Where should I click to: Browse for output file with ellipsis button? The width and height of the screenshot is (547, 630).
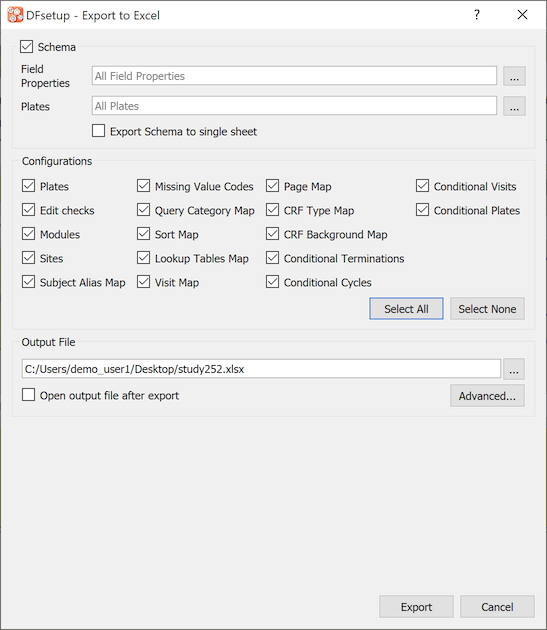[514, 369]
